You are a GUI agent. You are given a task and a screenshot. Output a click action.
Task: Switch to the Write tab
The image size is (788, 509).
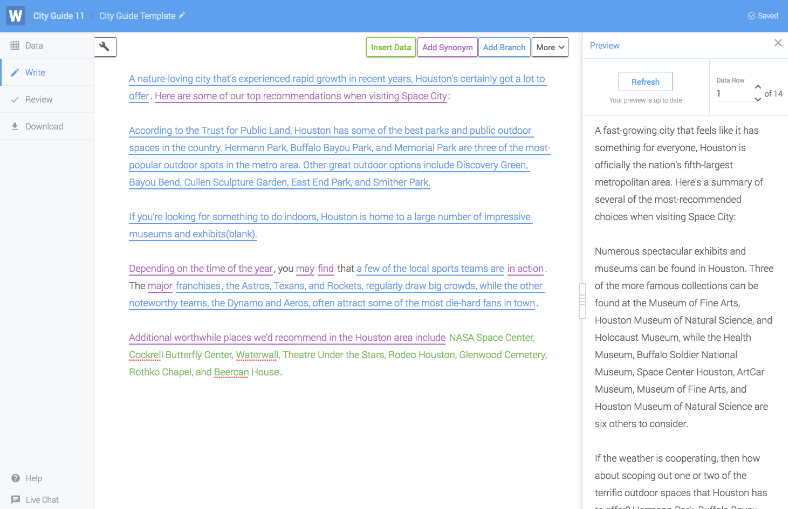(x=35, y=73)
